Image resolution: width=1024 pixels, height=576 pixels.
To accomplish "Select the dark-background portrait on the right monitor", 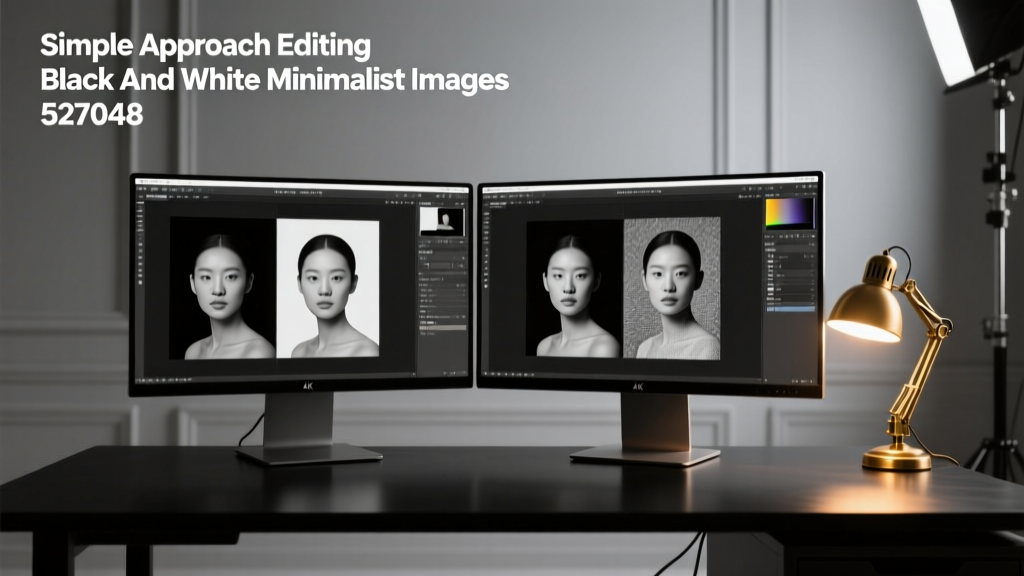I will point(575,288).
